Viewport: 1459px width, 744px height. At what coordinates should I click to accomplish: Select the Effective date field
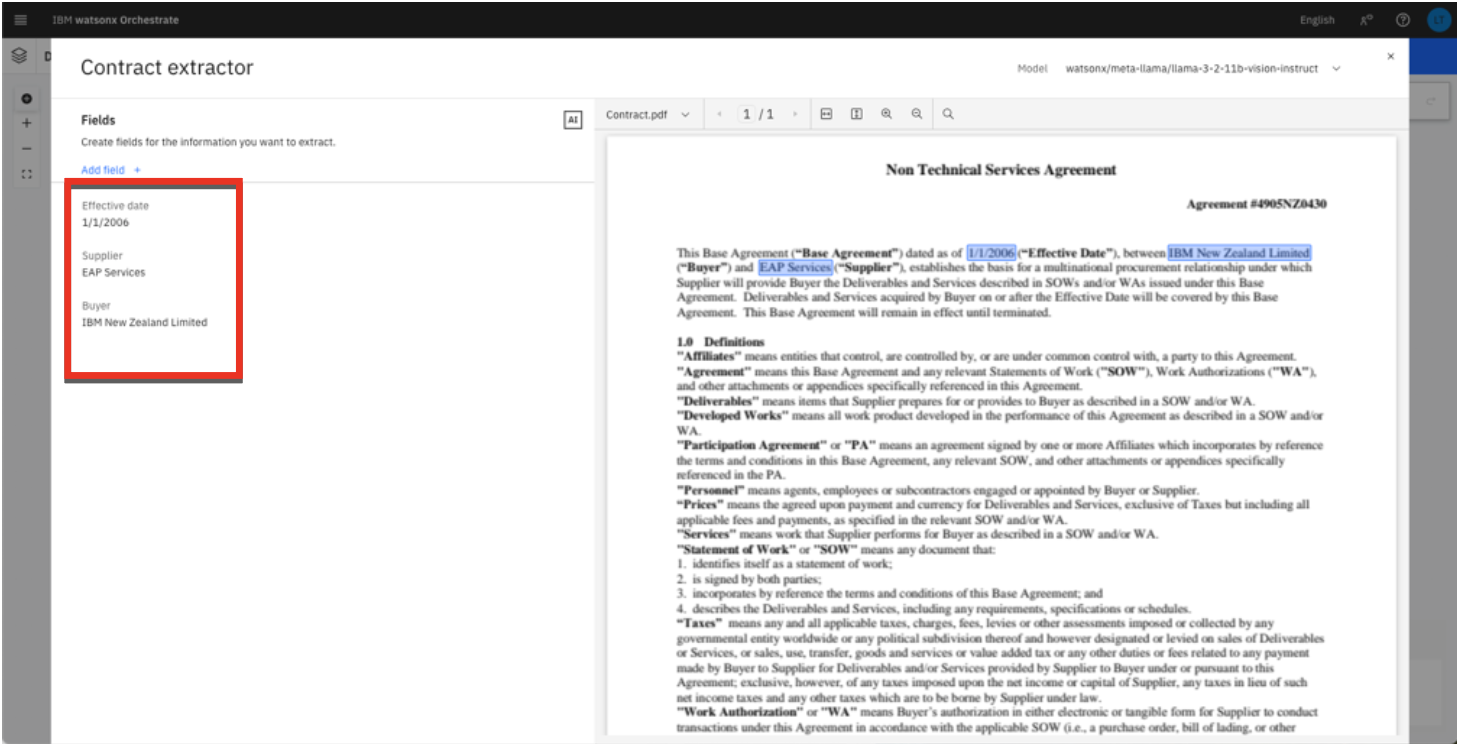115,214
